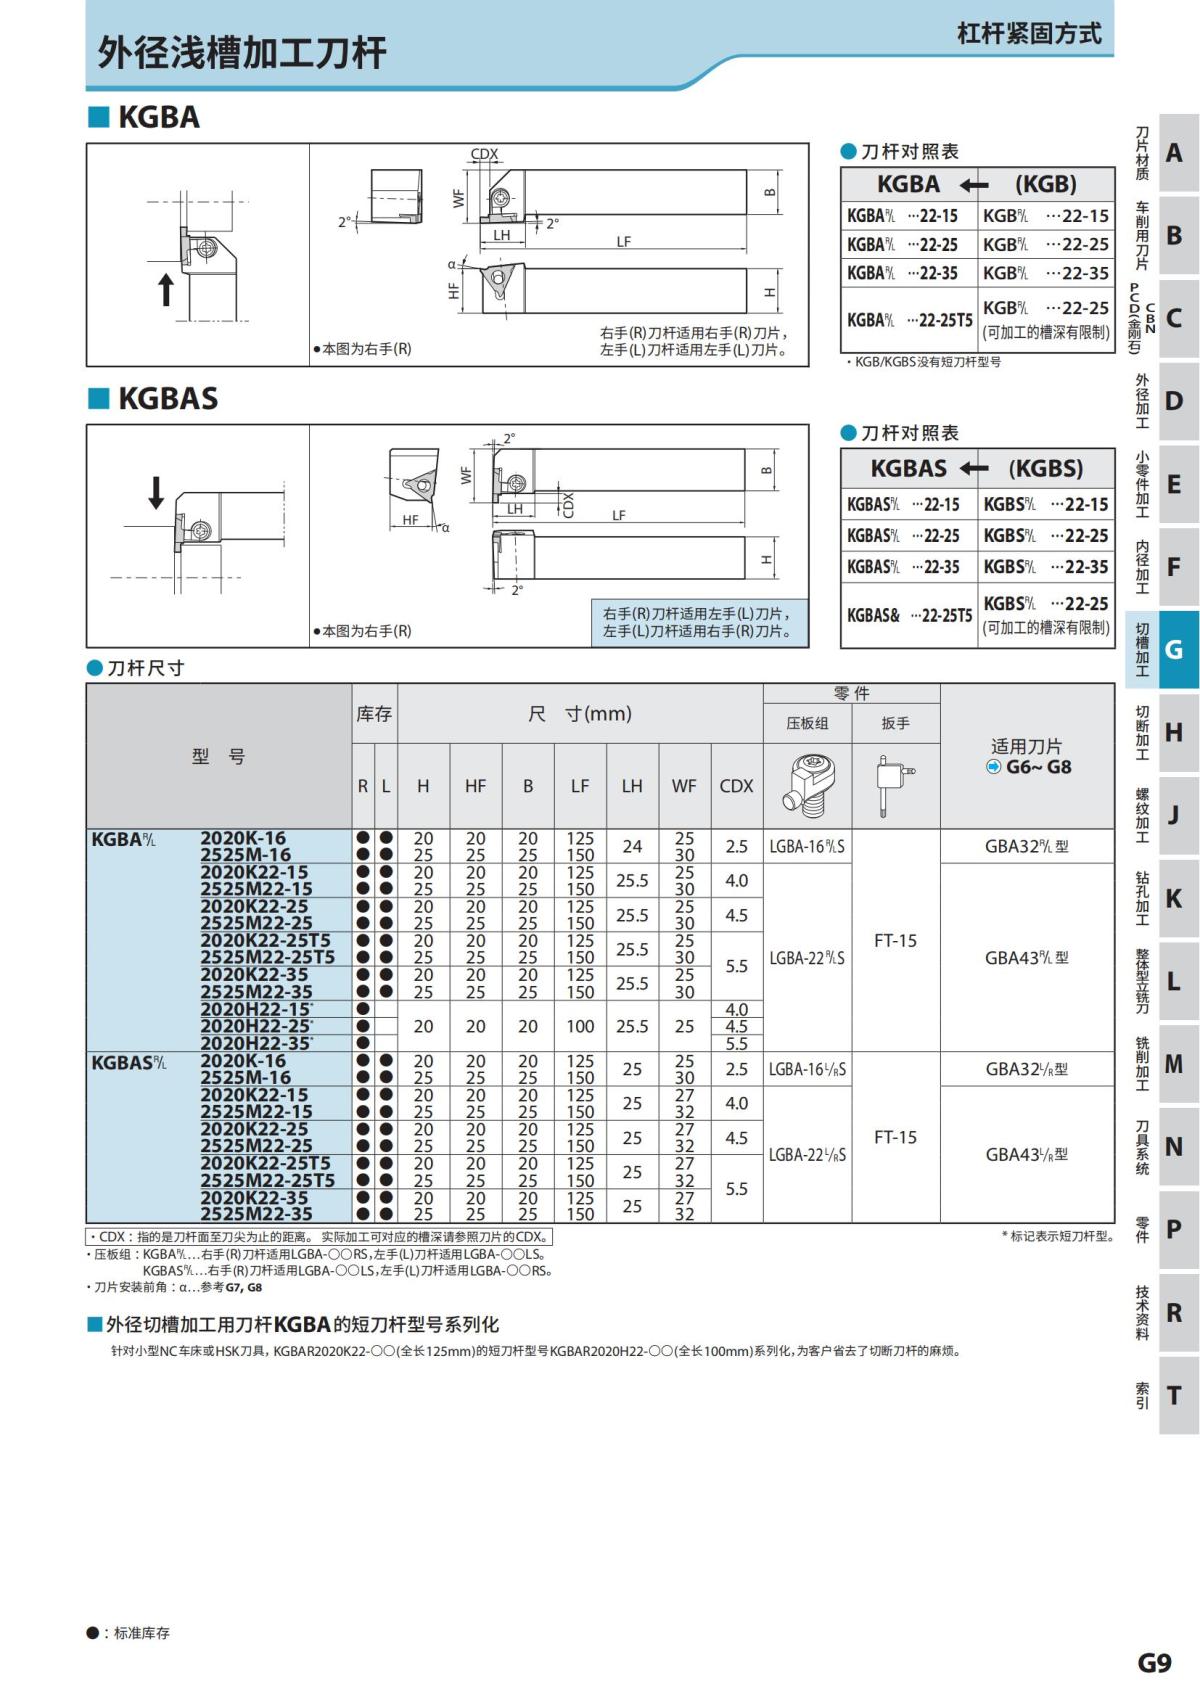Click the left arrow in KGBAS comparison header
This screenshot has width=1200, height=1697.
[974, 469]
